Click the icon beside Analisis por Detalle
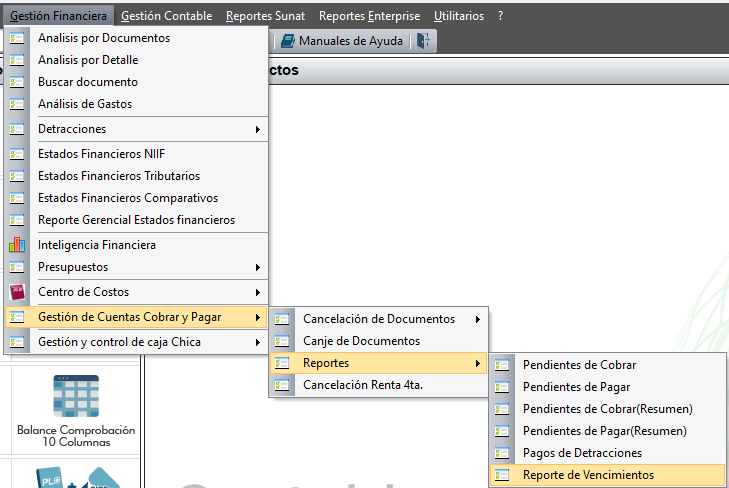This screenshot has height=488, width=729. (x=17, y=60)
